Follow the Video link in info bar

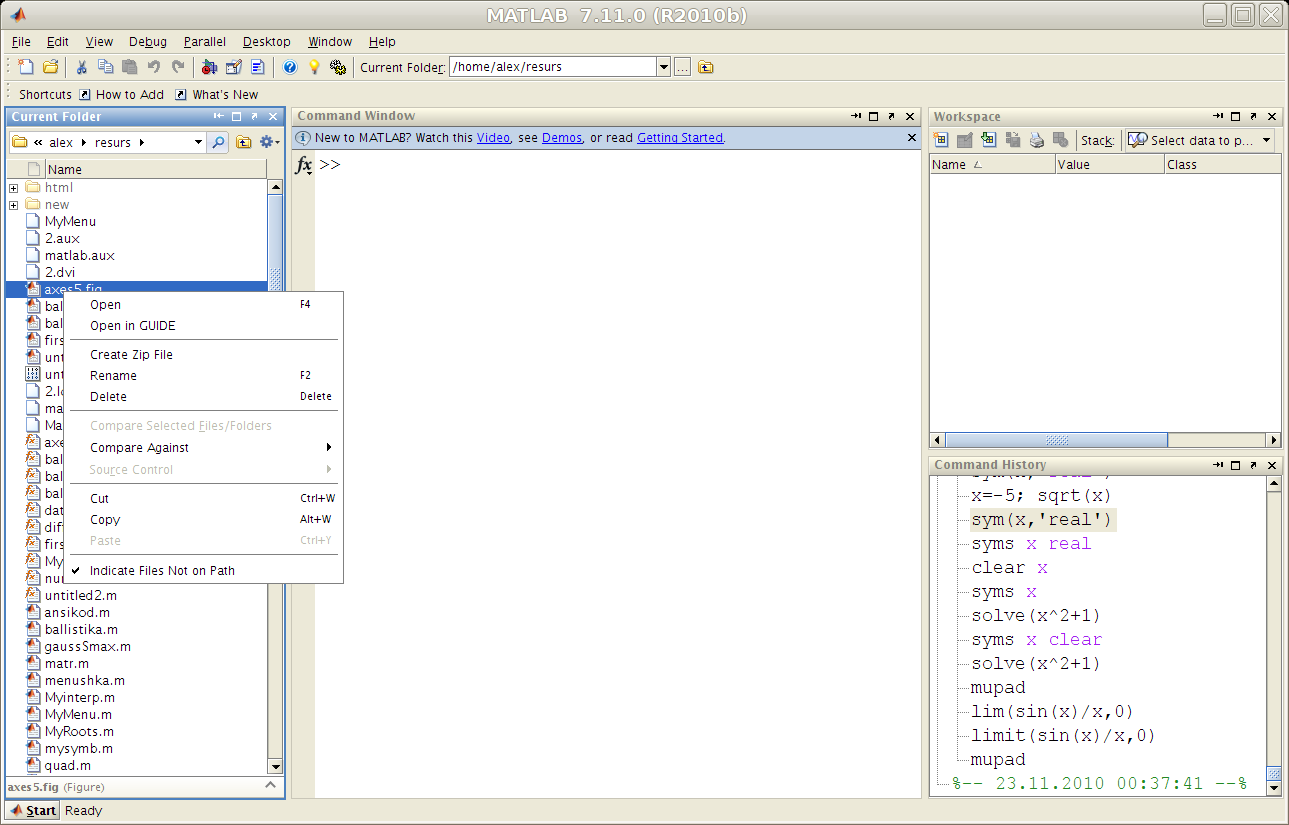pos(493,138)
